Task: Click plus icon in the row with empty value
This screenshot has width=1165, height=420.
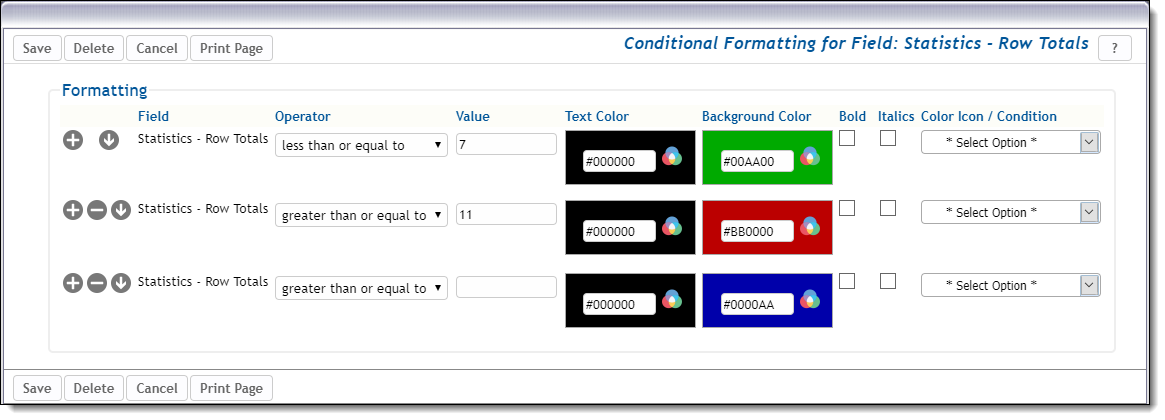Action: [x=73, y=283]
